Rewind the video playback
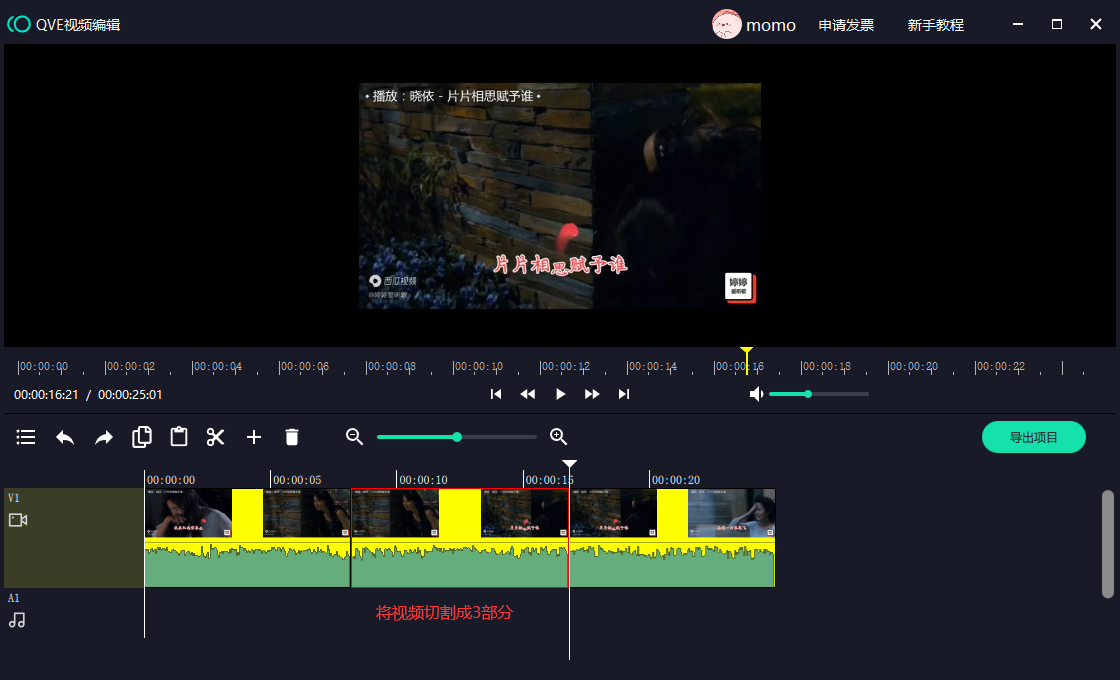1120x680 pixels. pyautogui.click(x=528, y=394)
